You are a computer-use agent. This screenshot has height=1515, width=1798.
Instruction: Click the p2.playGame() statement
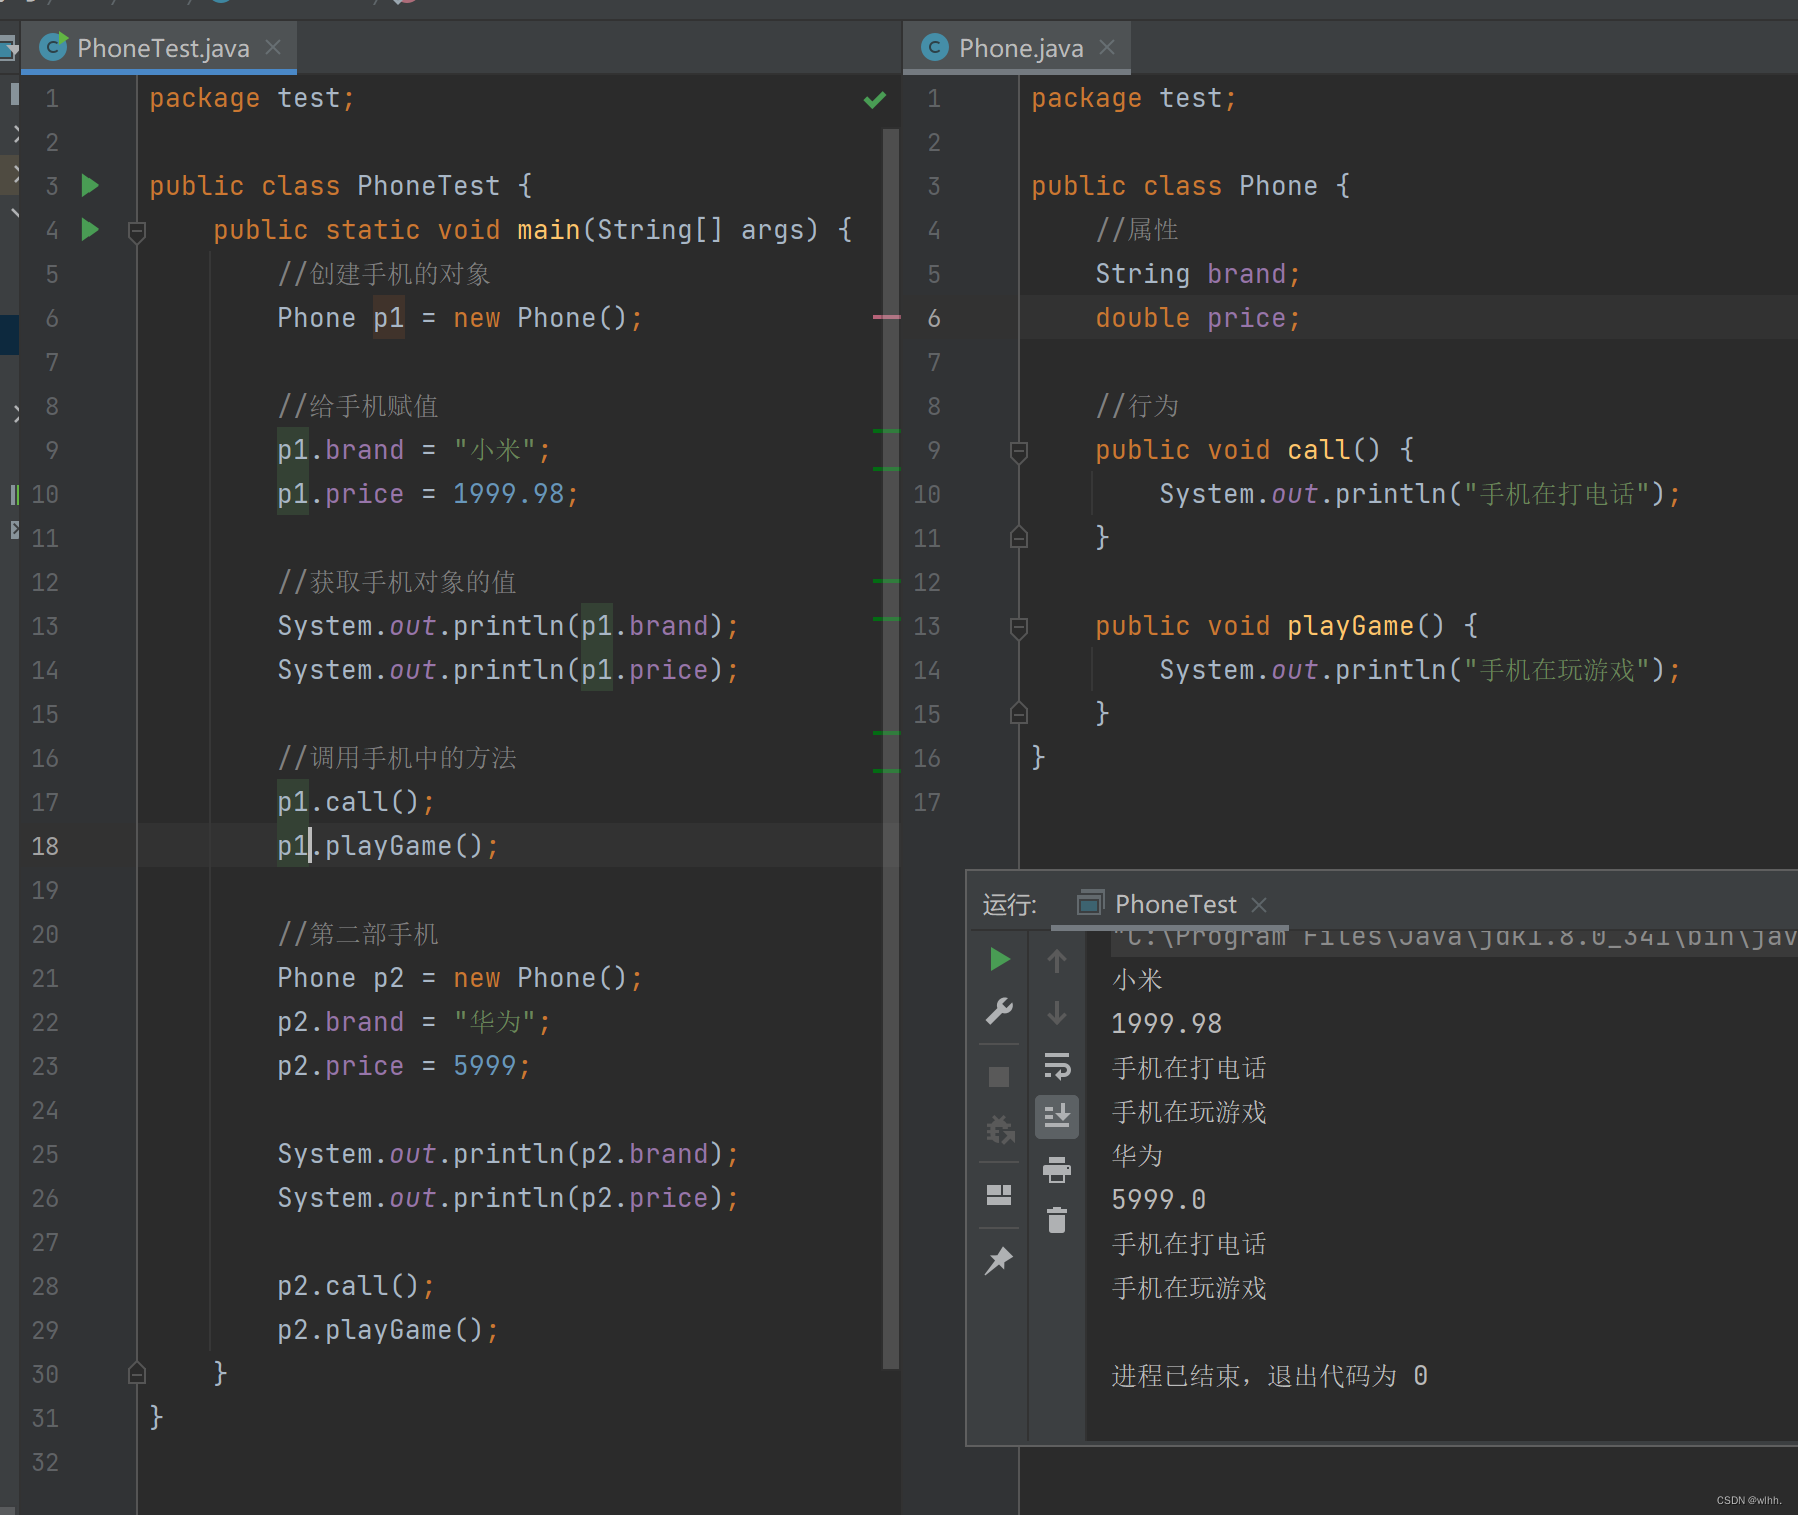(x=388, y=1330)
